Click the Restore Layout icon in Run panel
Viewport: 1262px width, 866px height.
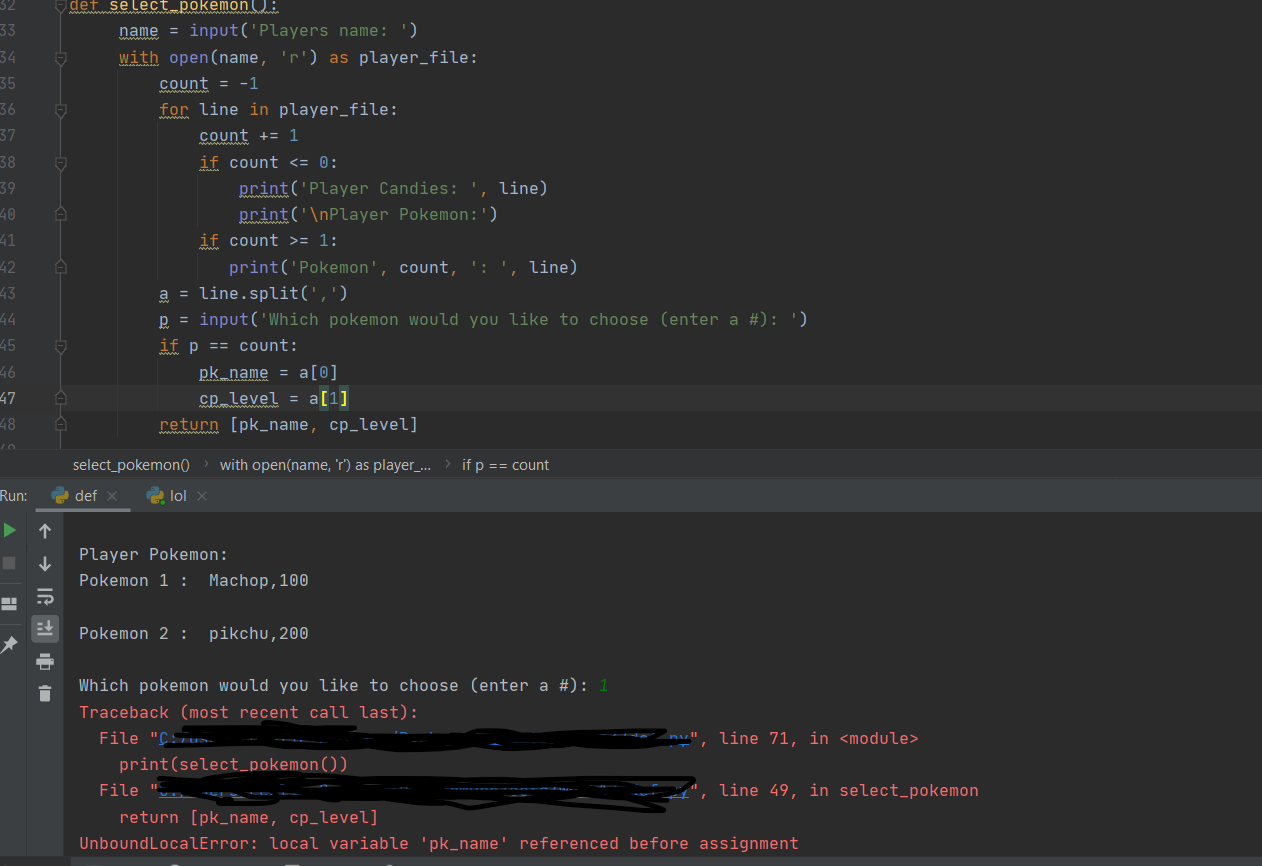click(10, 604)
